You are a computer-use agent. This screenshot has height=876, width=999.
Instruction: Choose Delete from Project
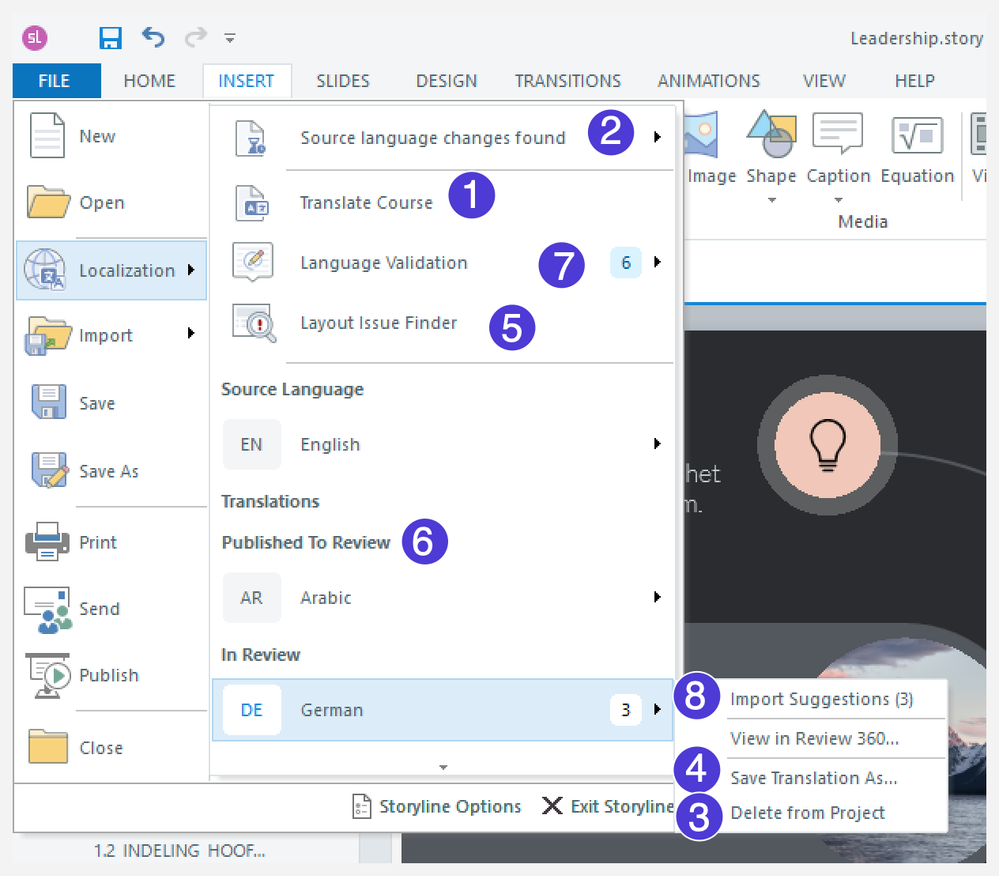(x=808, y=813)
